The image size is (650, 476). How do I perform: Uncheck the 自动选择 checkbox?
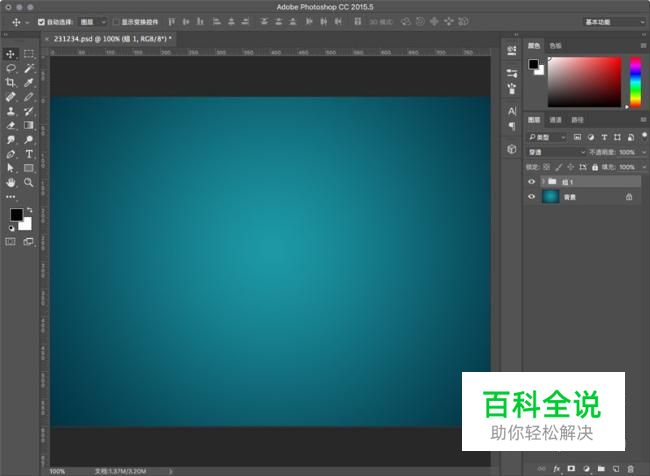pyautogui.click(x=41, y=21)
